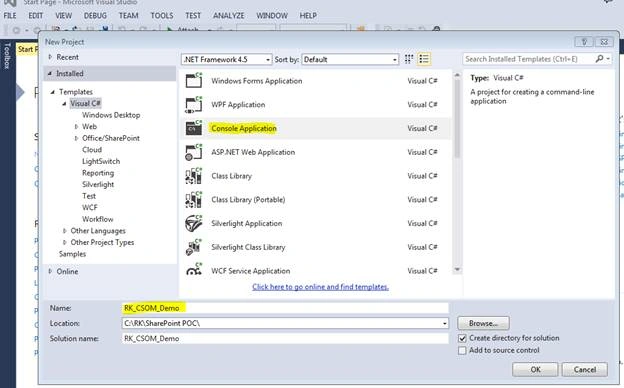Choose the Class Library (Portable) icon
624x388 pixels.
(194, 199)
